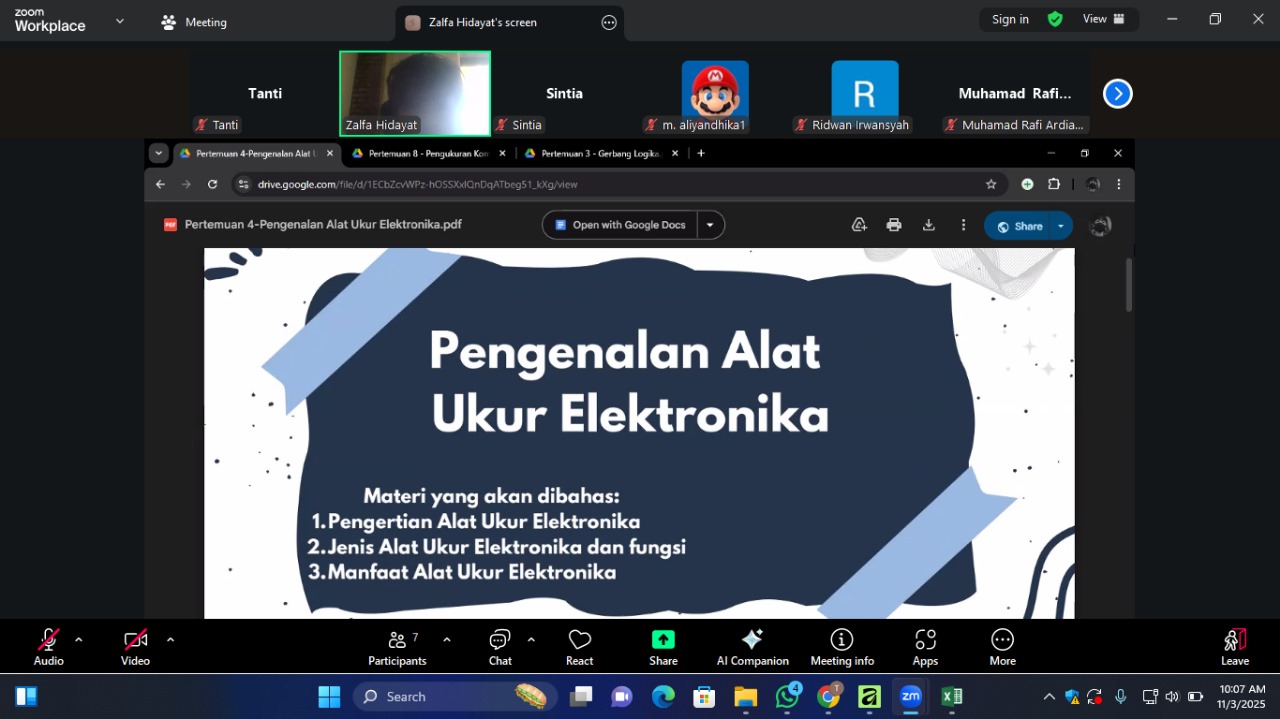The image size is (1280, 719).
Task: Click the Sign in button
Action: (x=1010, y=19)
